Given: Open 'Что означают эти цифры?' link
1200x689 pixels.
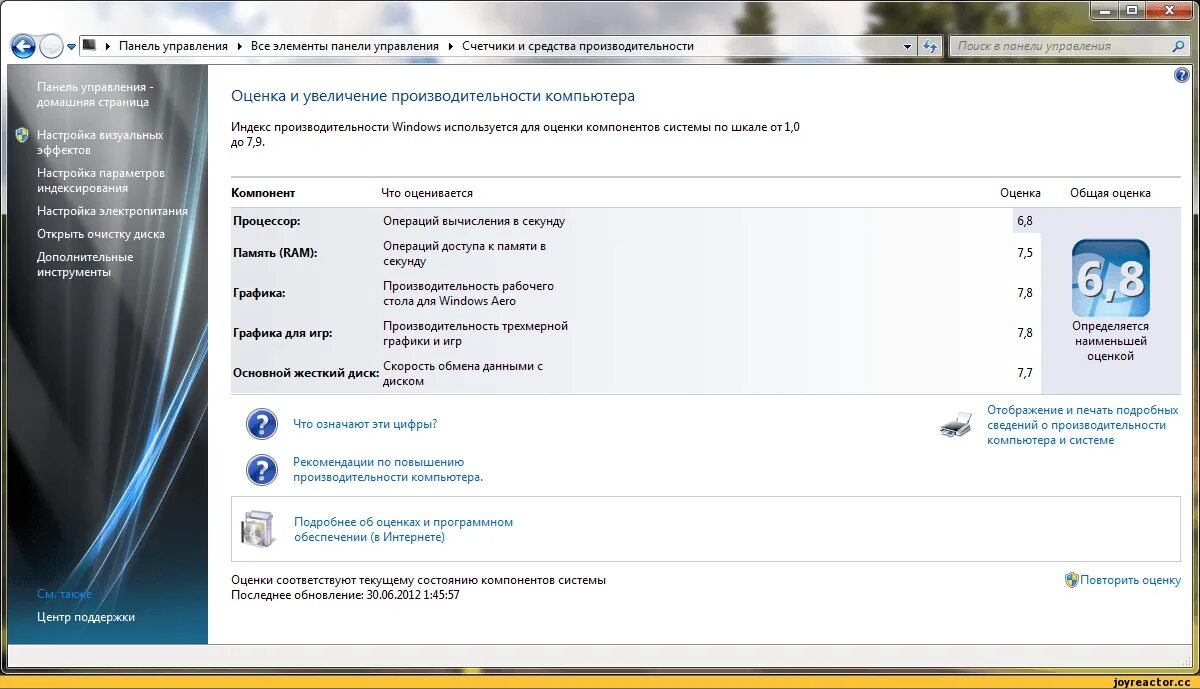Looking at the screenshot, I should [x=365, y=424].
